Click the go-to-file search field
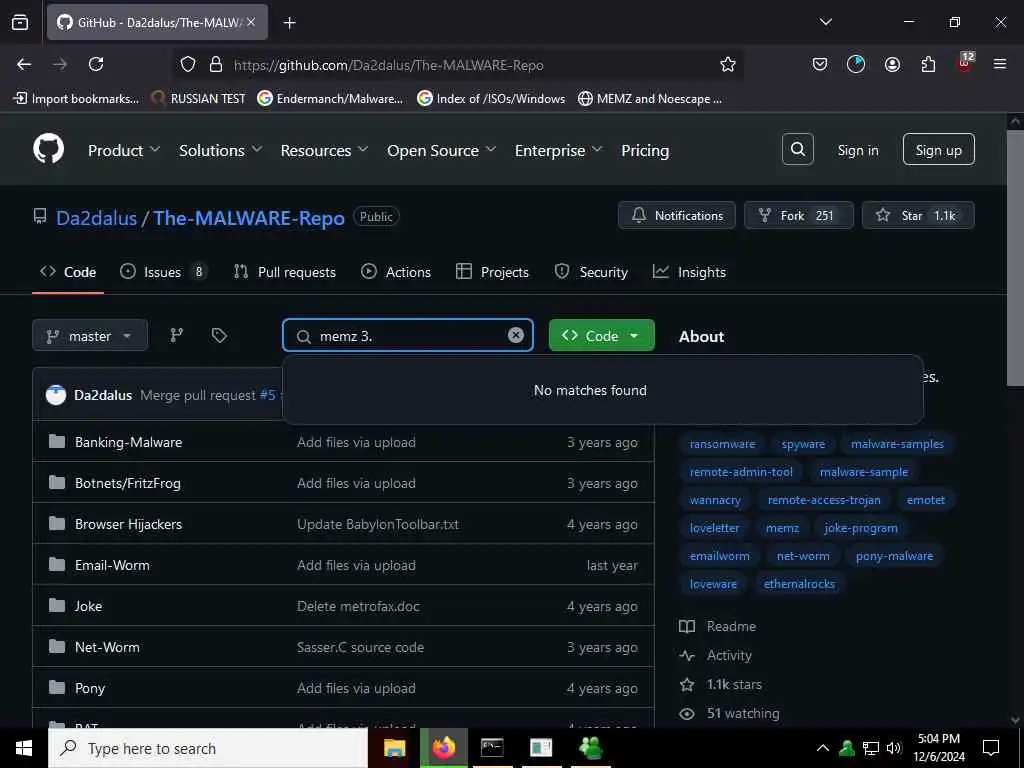This screenshot has width=1024, height=768. [408, 336]
